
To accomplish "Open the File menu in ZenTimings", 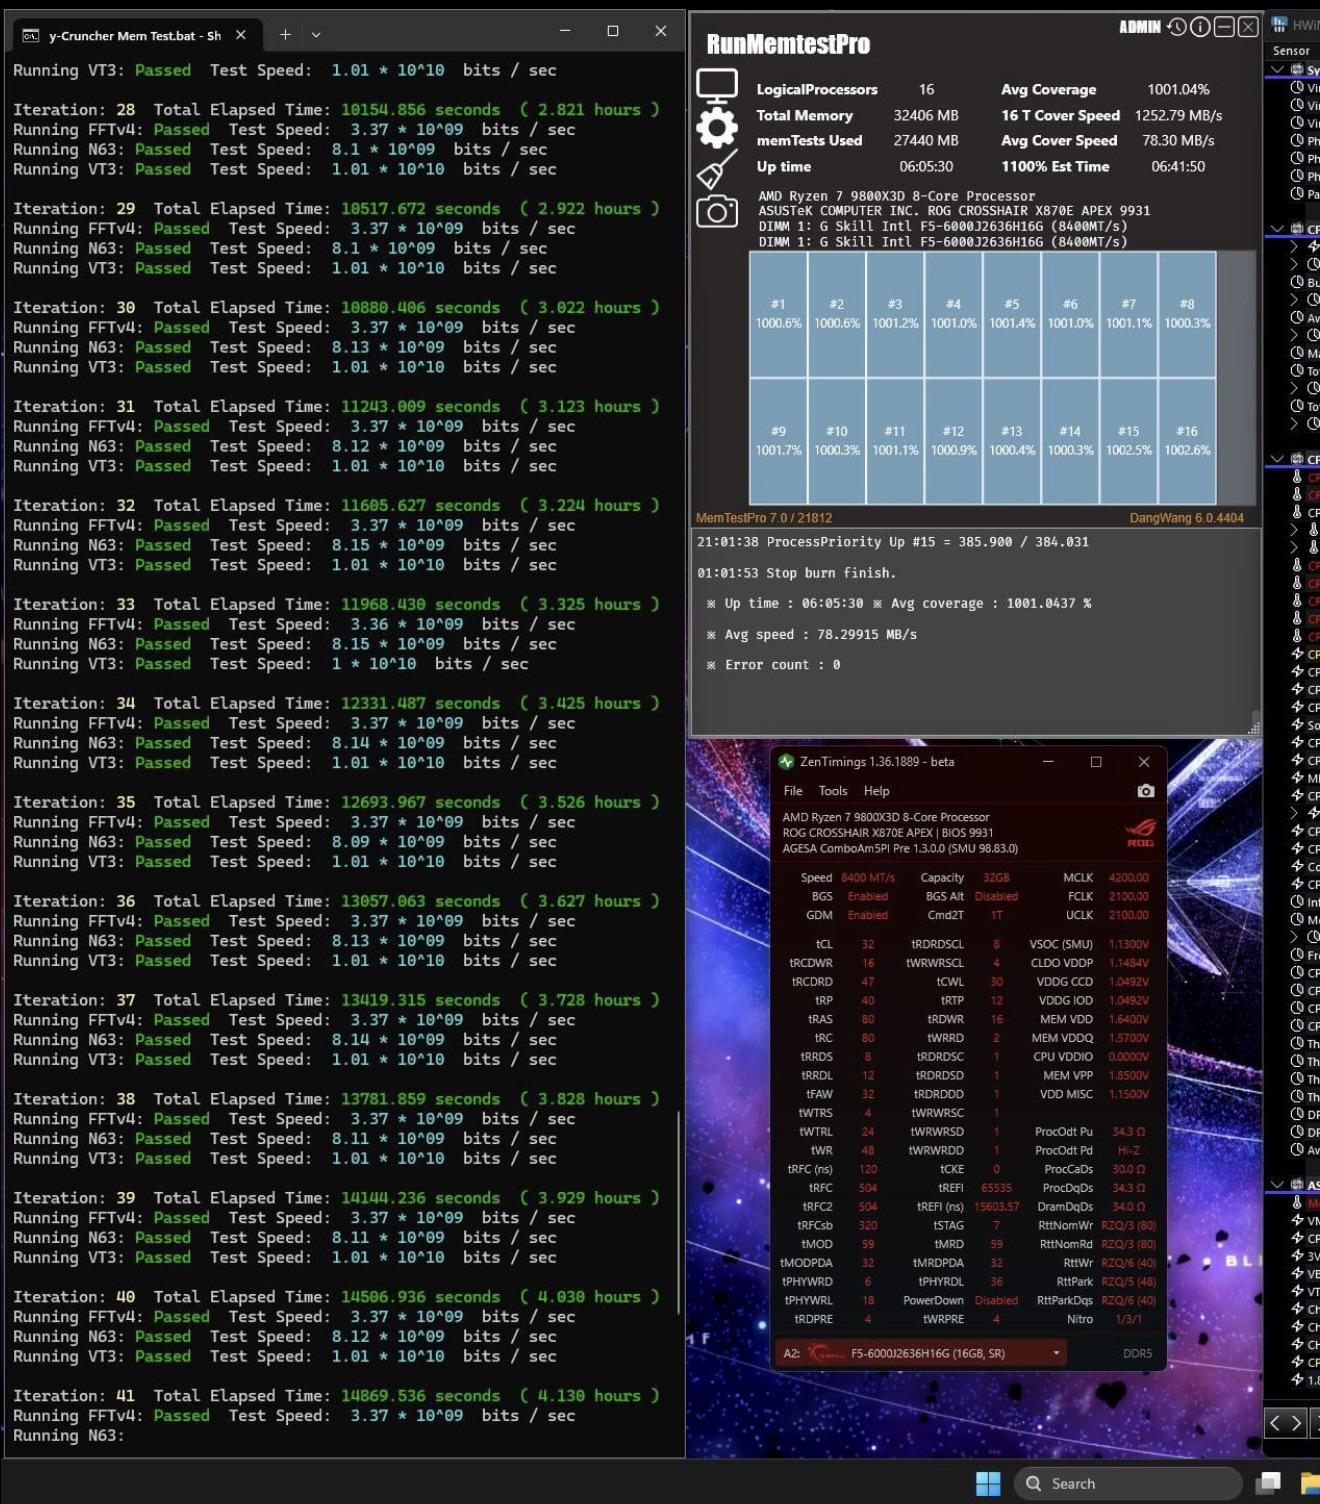I will point(793,790).
